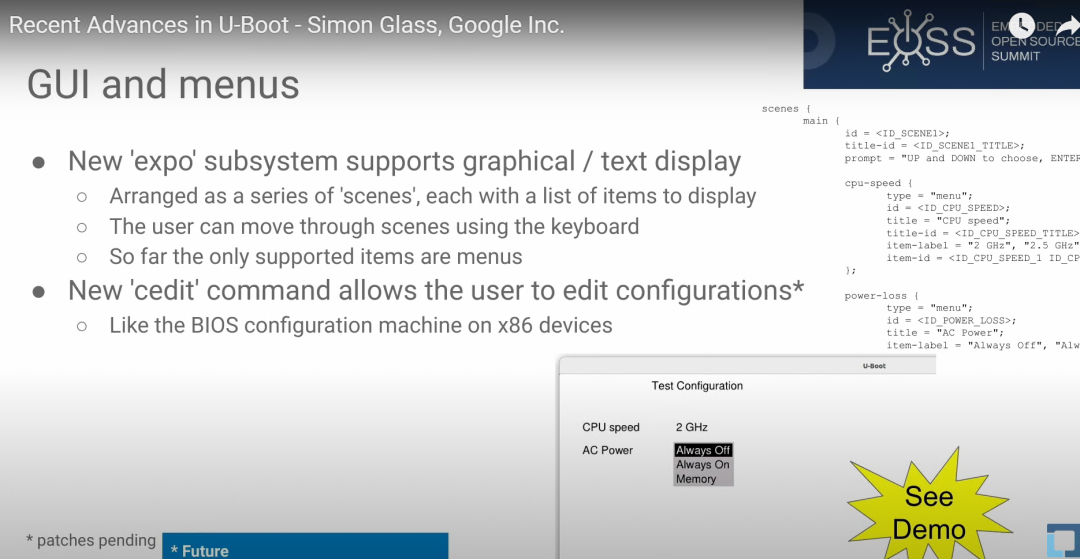Click the 'GUI and menus' slide heading
Image resolution: width=1080 pixels, height=559 pixels.
[163, 85]
